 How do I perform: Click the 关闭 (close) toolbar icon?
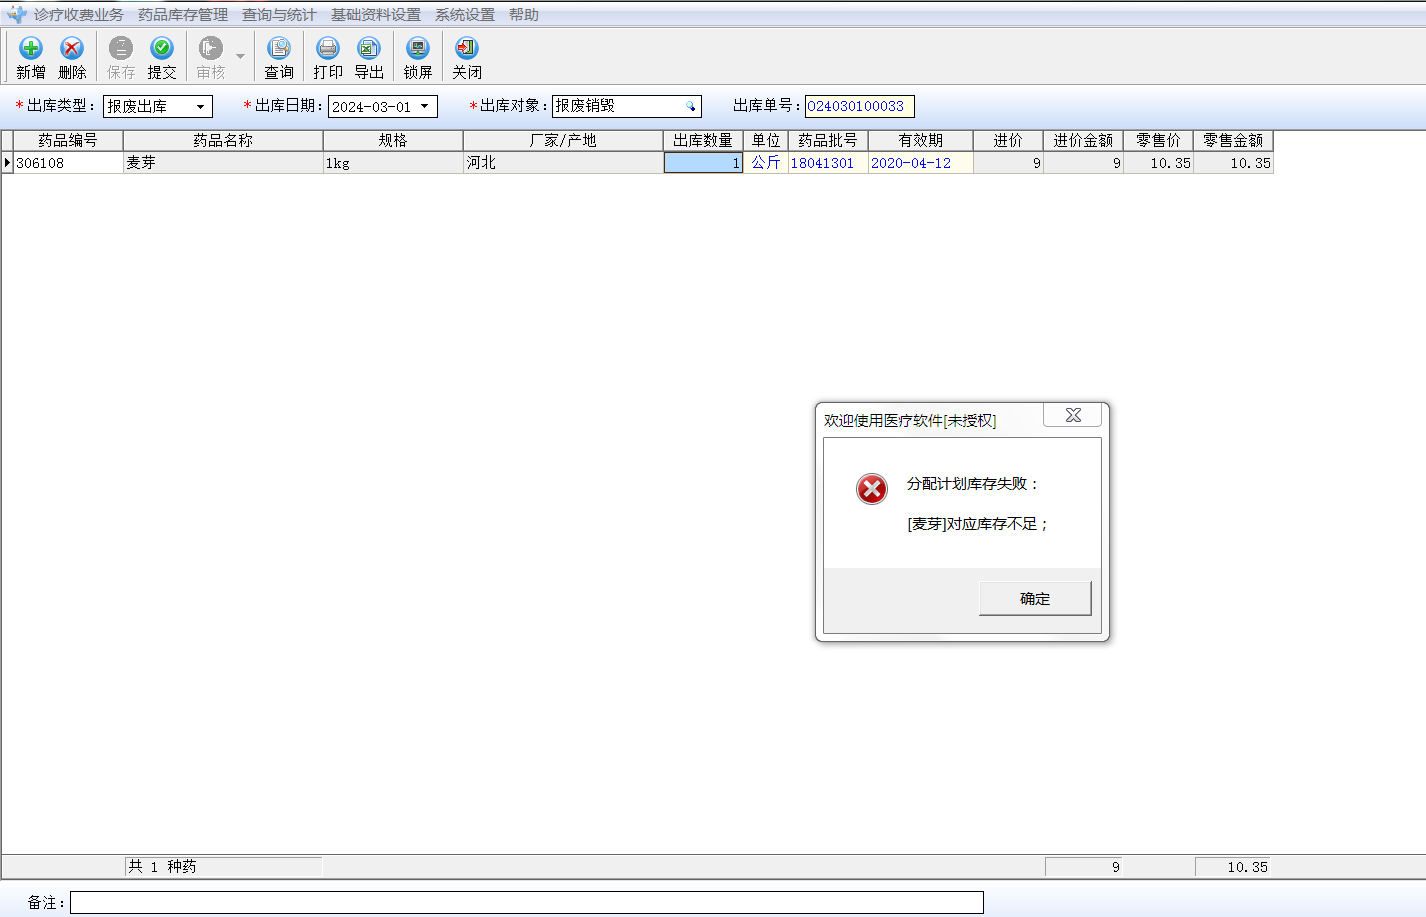pos(467,49)
